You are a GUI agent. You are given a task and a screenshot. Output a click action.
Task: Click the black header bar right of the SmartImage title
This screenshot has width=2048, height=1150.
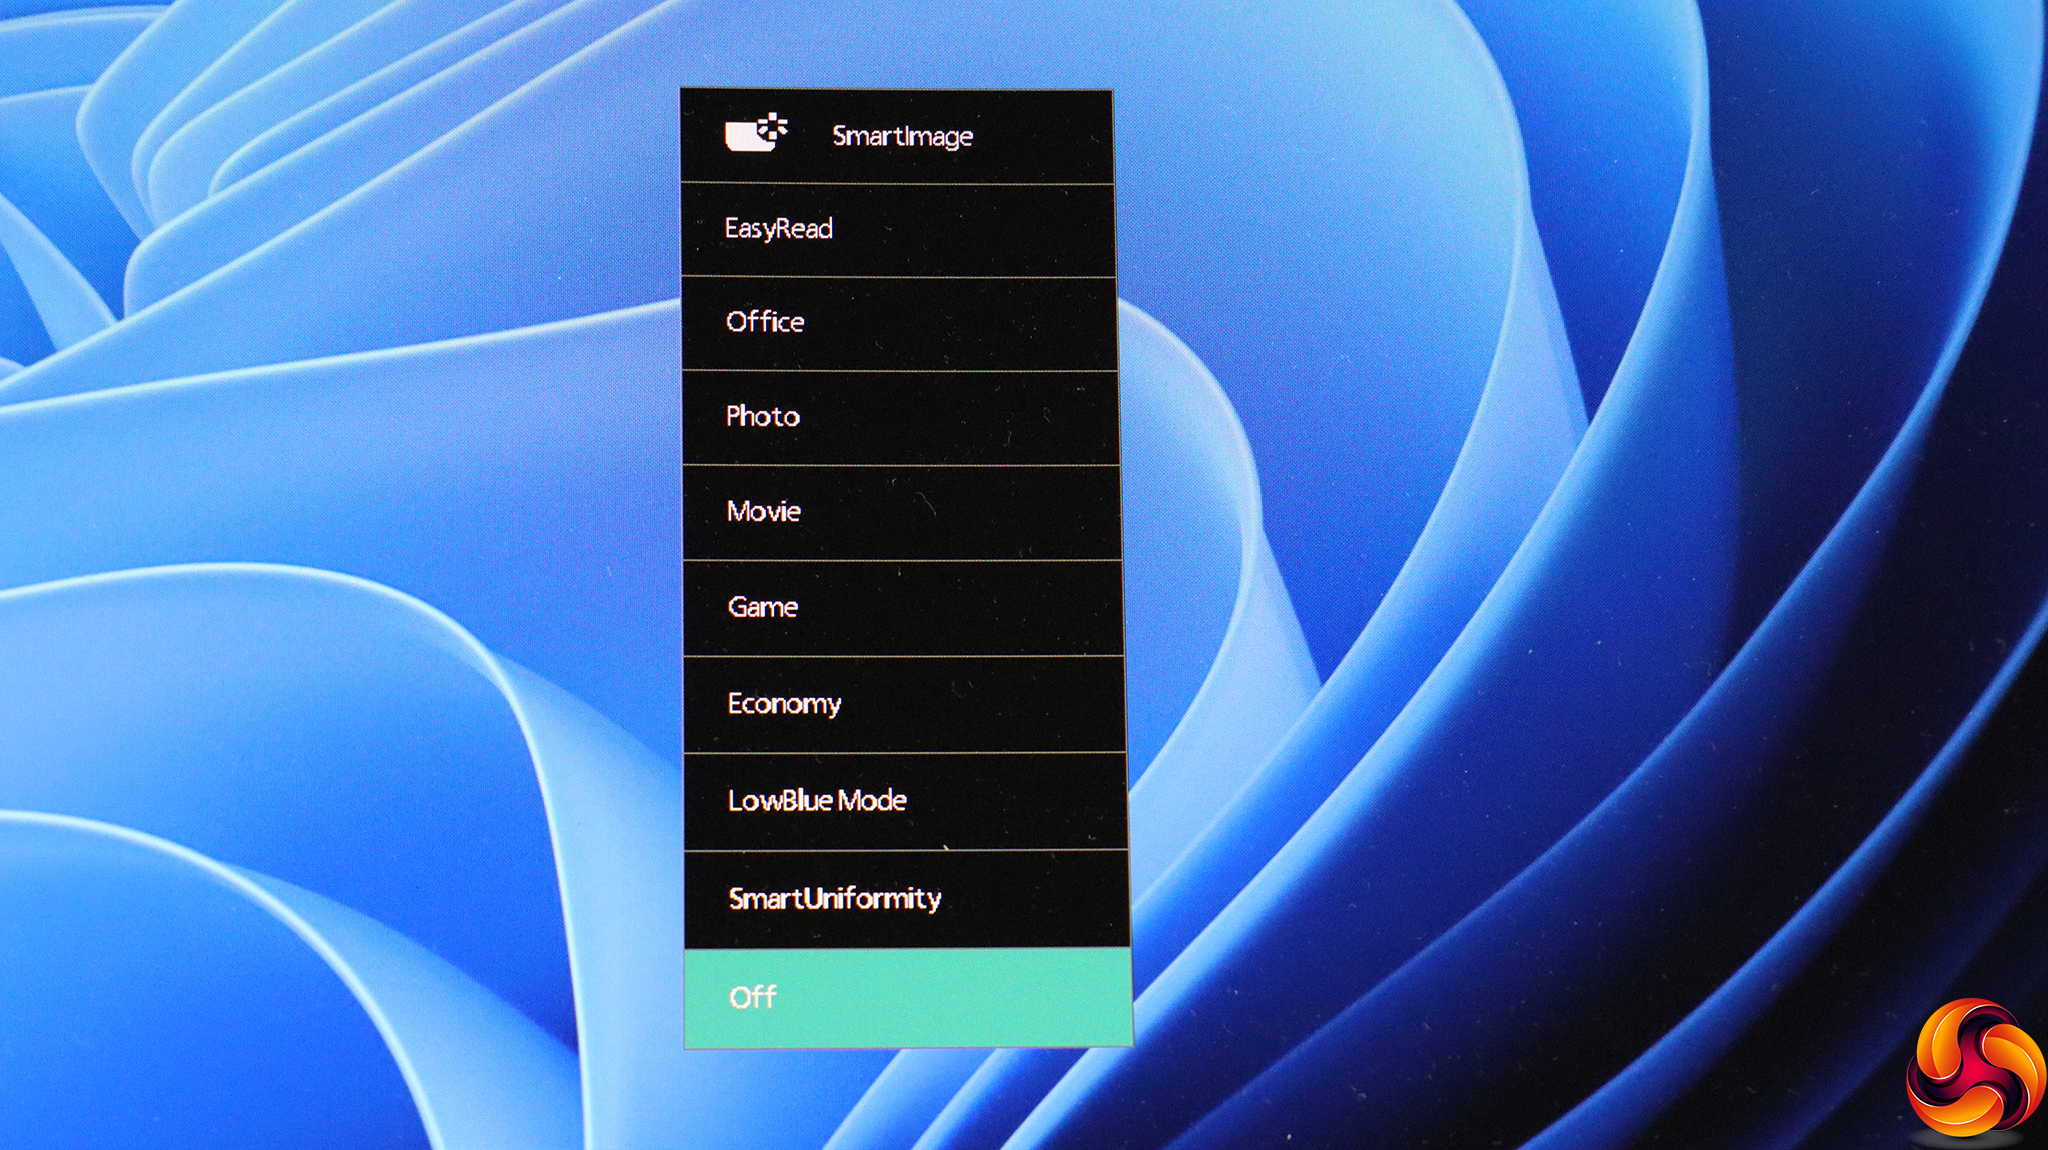(x=1045, y=136)
